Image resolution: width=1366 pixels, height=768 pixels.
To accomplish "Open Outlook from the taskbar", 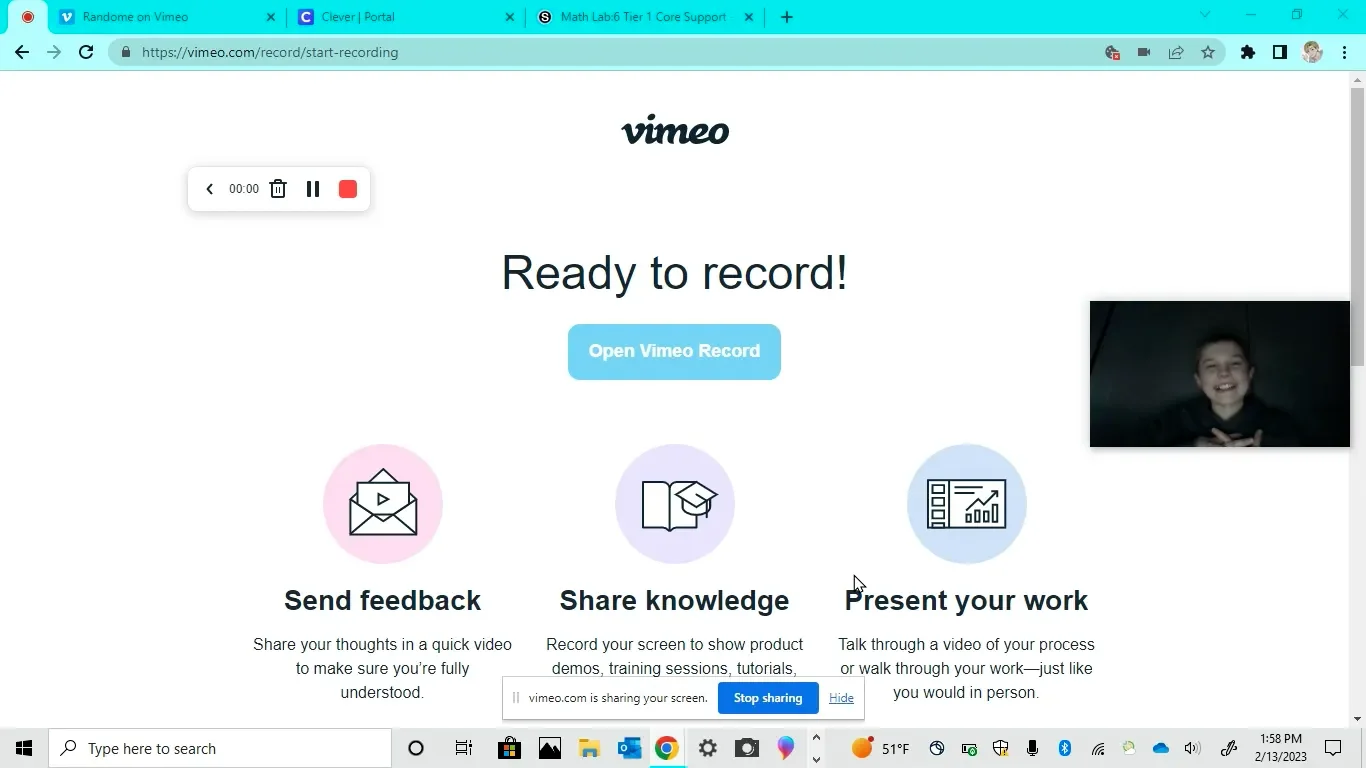I will (x=629, y=748).
